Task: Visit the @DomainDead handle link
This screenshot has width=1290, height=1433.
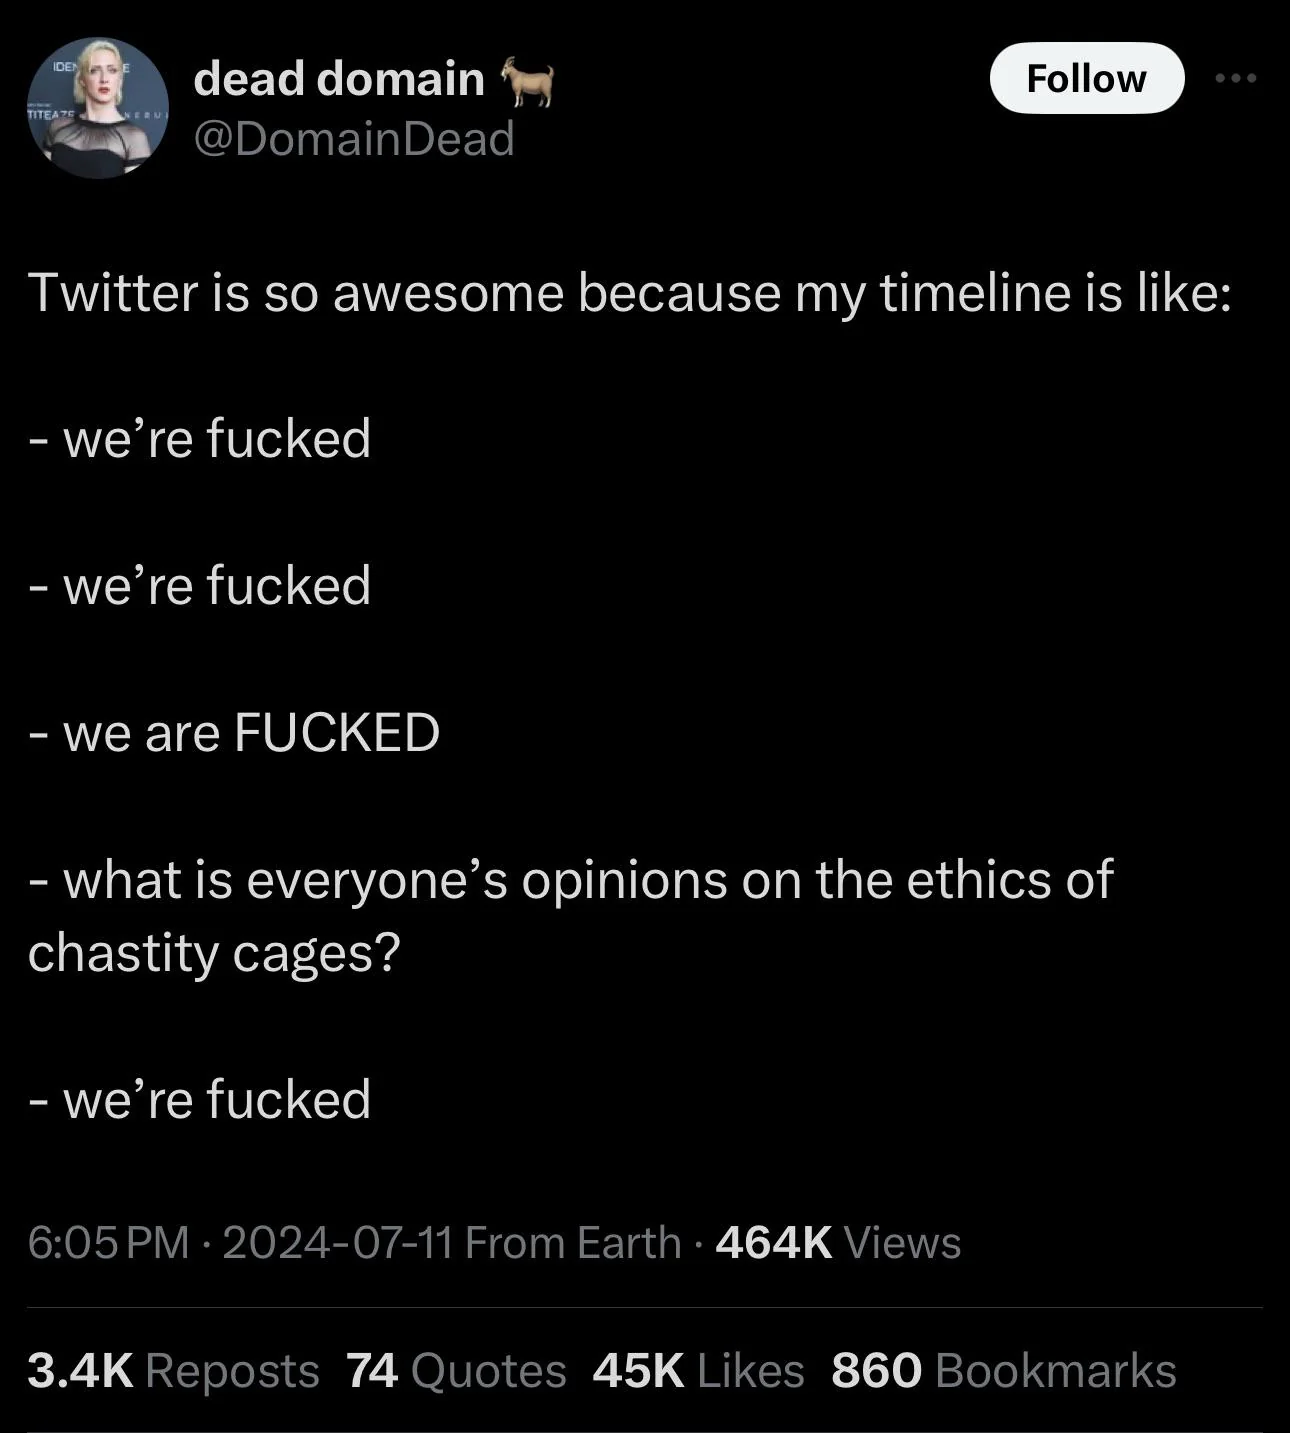Action: 354,138
